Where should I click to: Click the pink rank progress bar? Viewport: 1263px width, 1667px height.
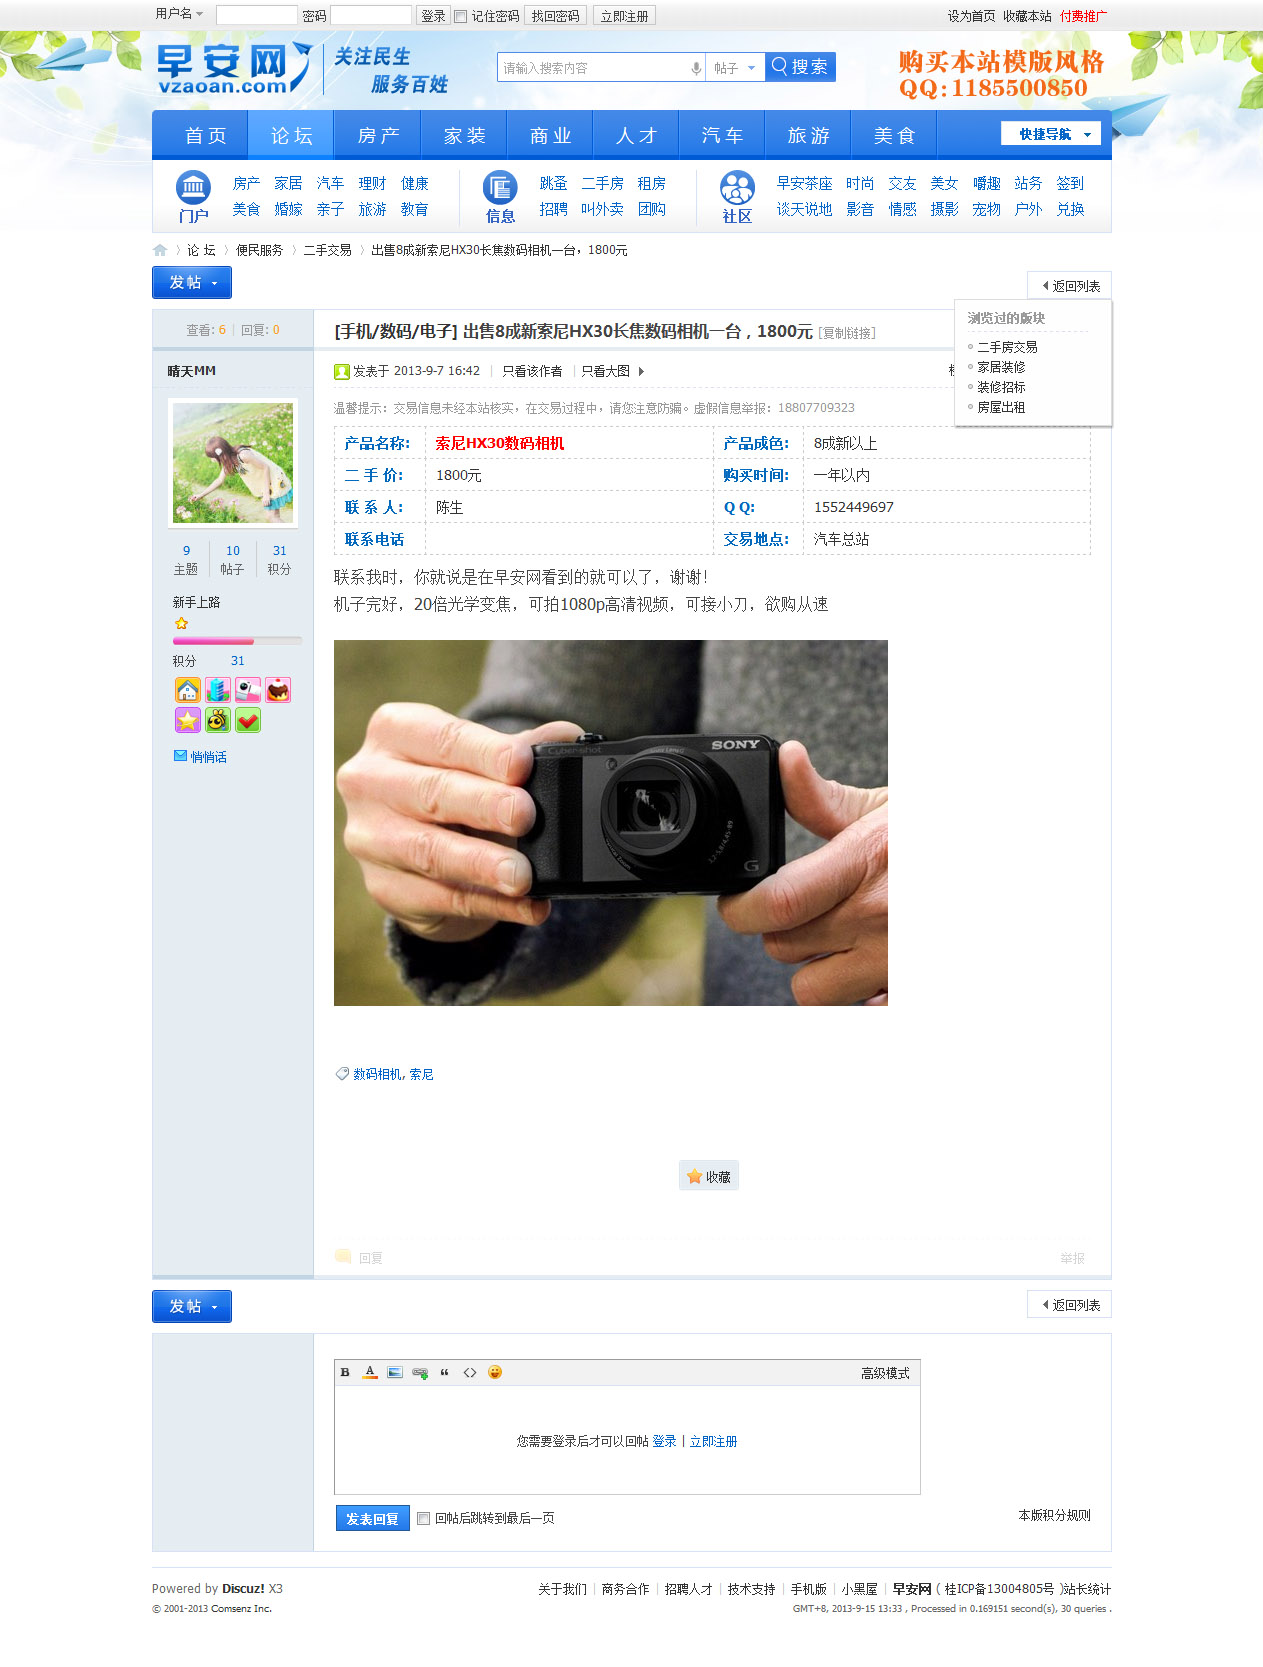(x=236, y=641)
